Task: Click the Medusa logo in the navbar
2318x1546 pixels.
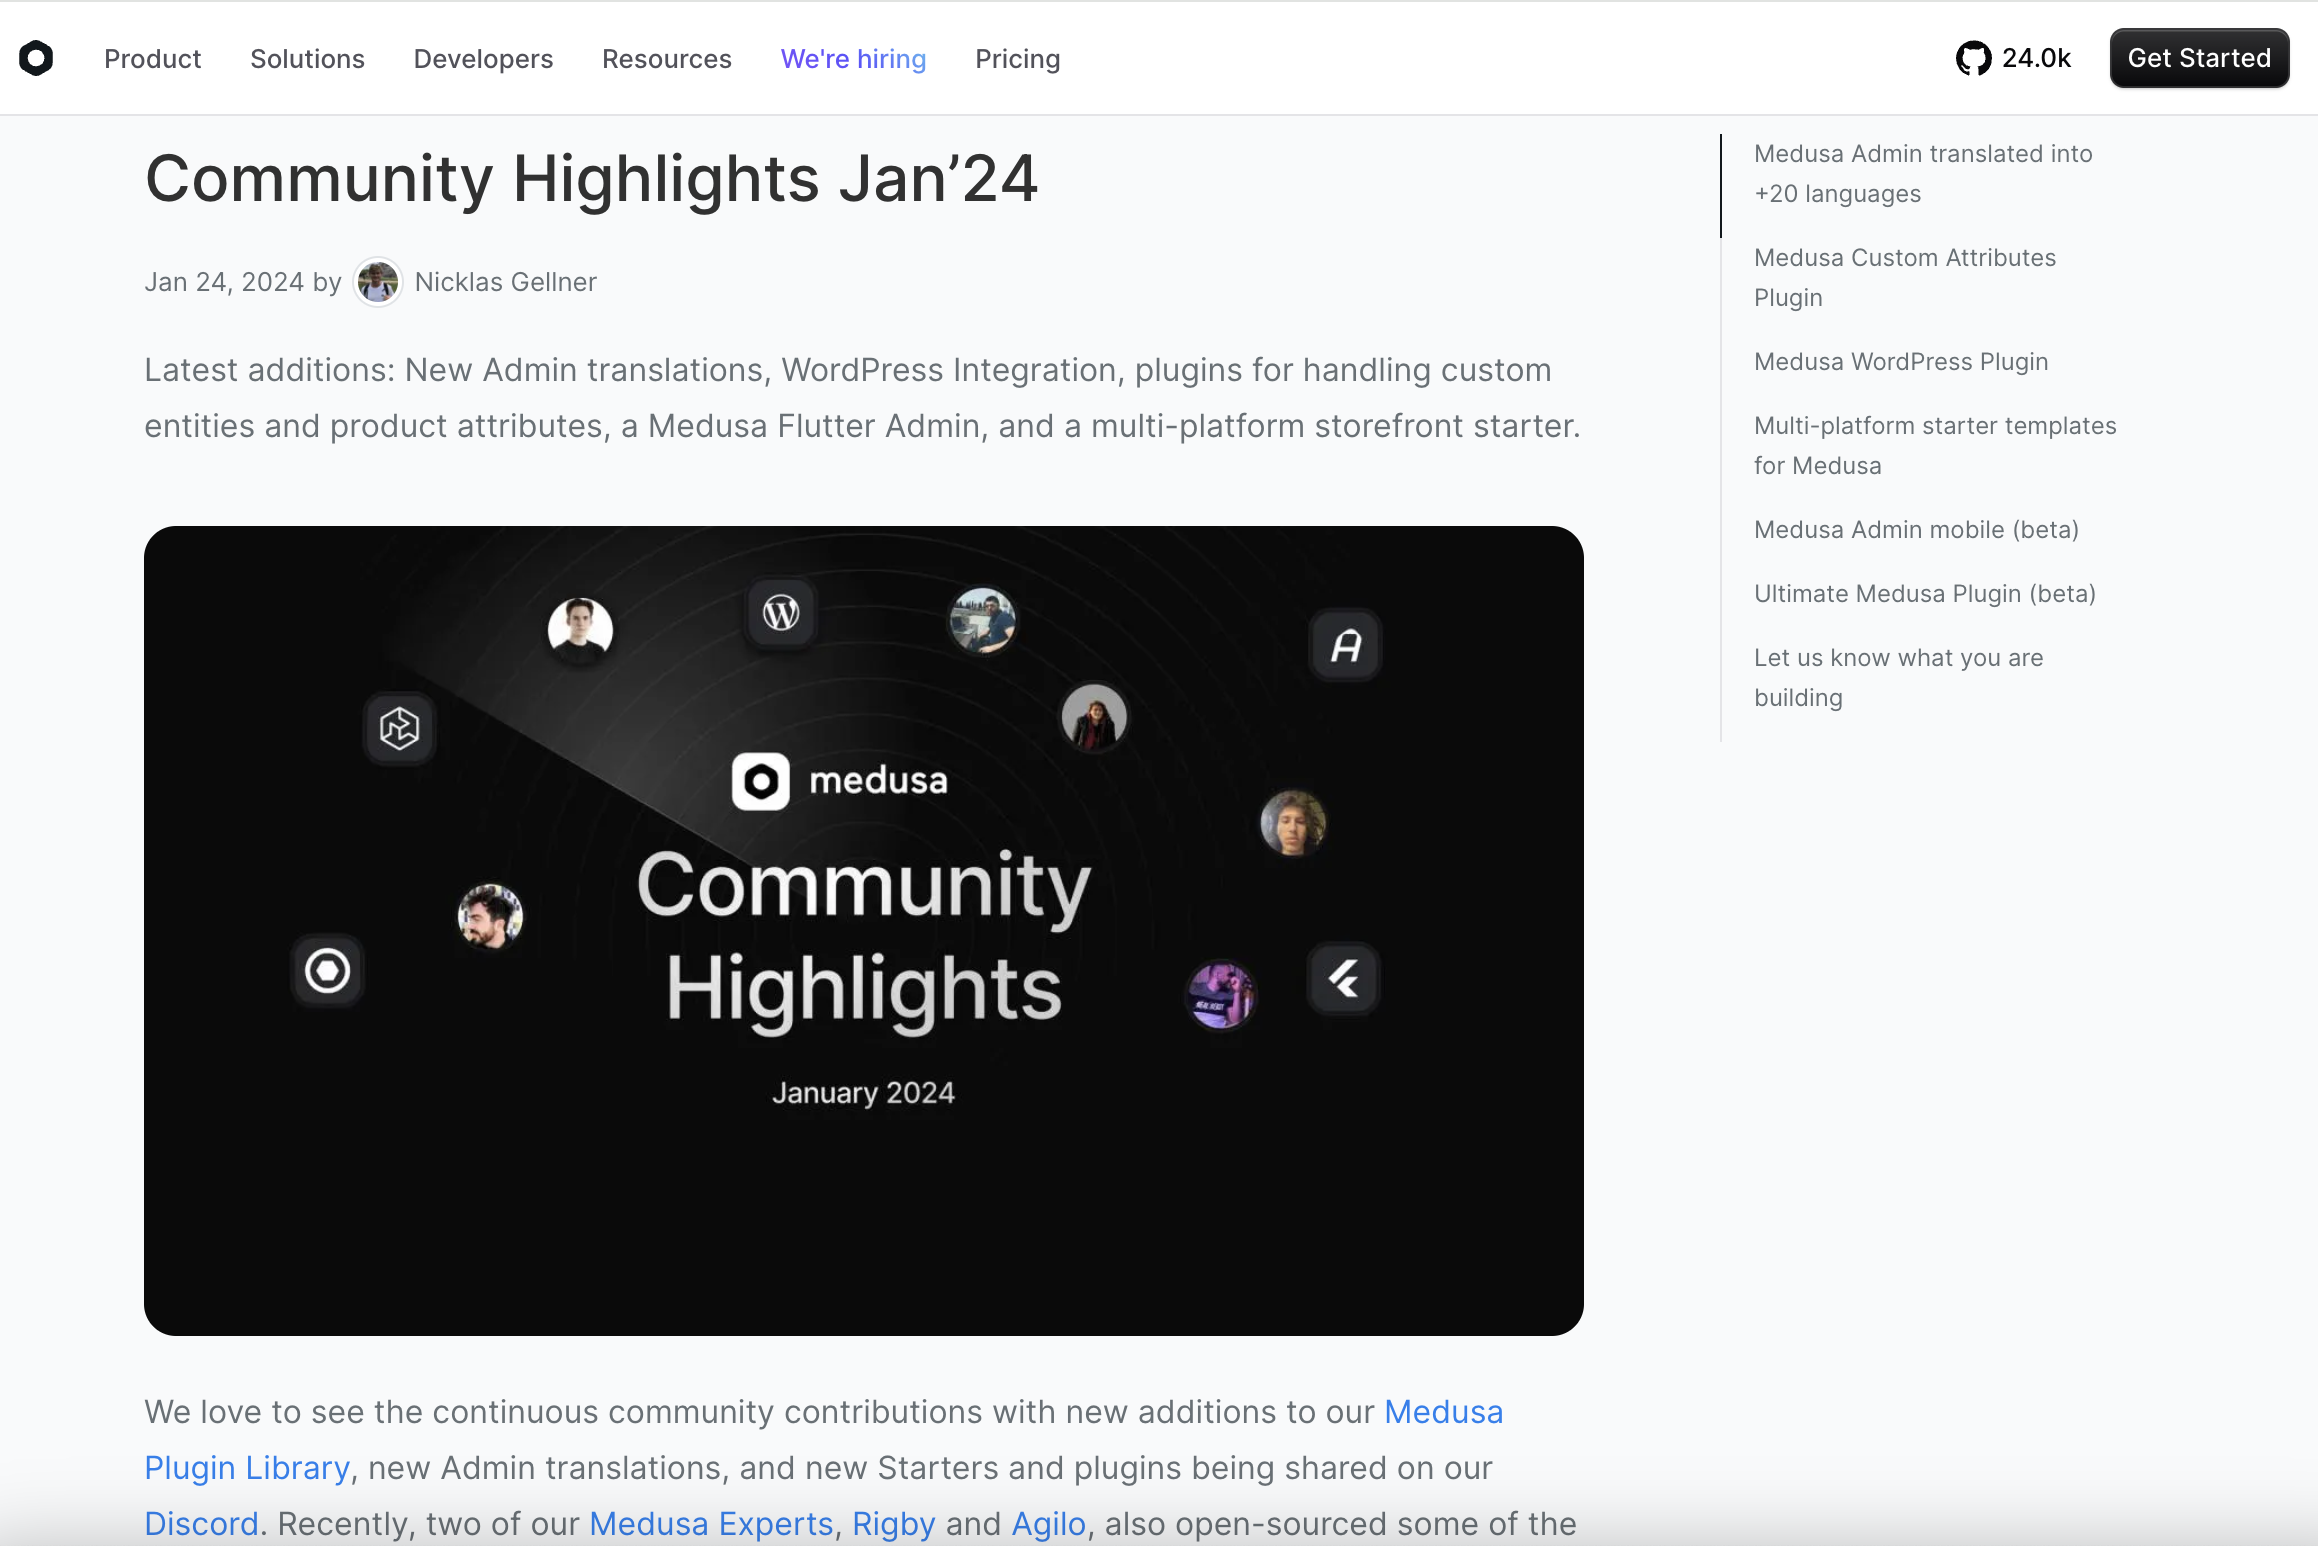Action: pyautogui.click(x=36, y=58)
